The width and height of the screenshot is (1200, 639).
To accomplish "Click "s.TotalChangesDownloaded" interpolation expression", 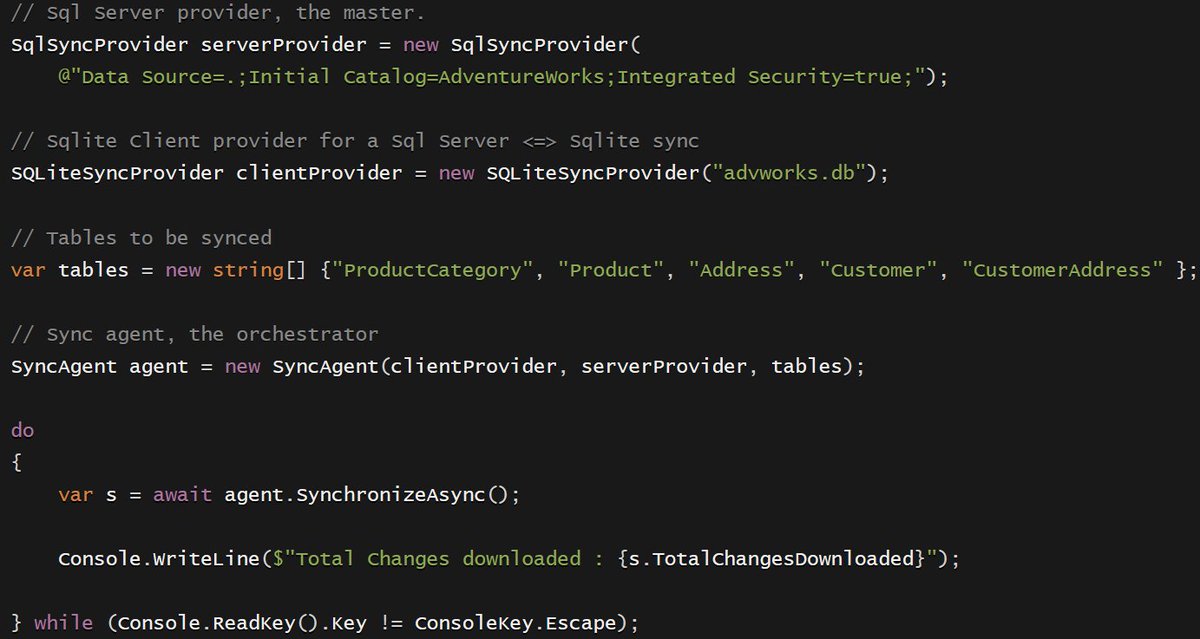I will coord(771,559).
